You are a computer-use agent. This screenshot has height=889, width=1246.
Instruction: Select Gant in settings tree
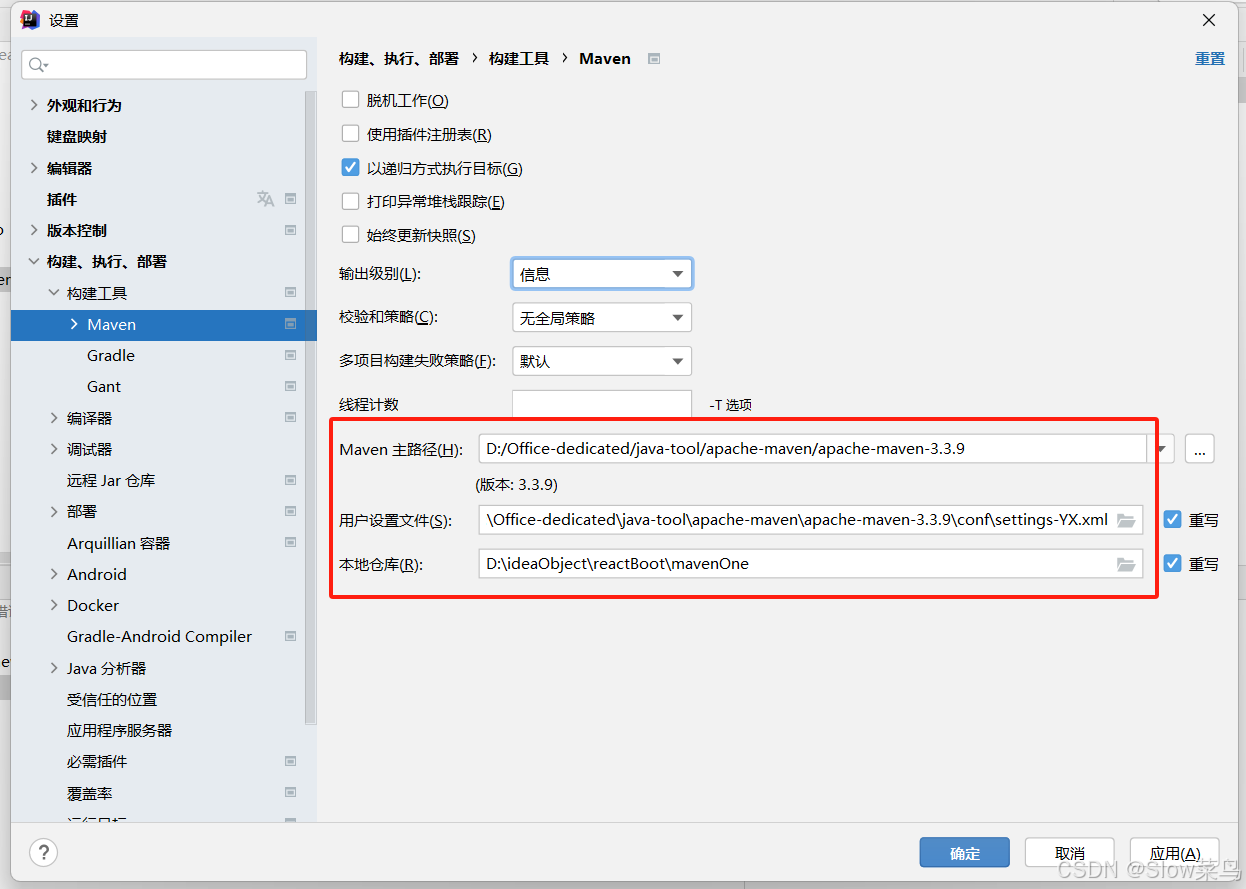(x=104, y=386)
